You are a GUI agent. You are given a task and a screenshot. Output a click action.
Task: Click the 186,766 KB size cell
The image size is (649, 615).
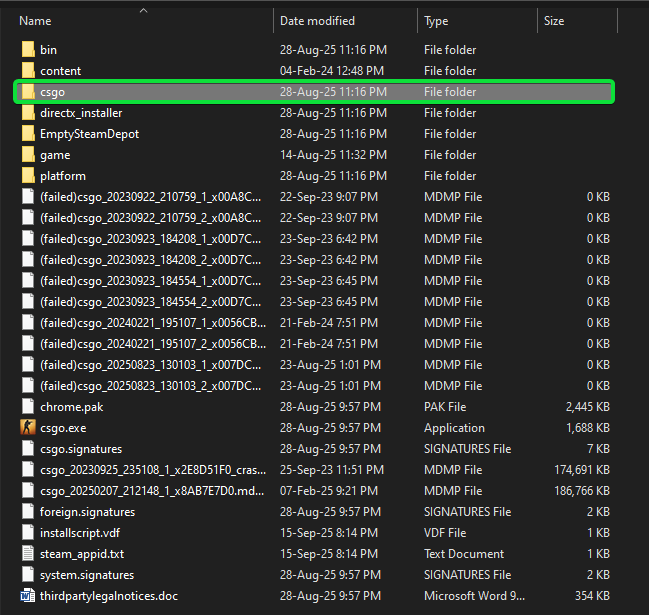pos(582,491)
